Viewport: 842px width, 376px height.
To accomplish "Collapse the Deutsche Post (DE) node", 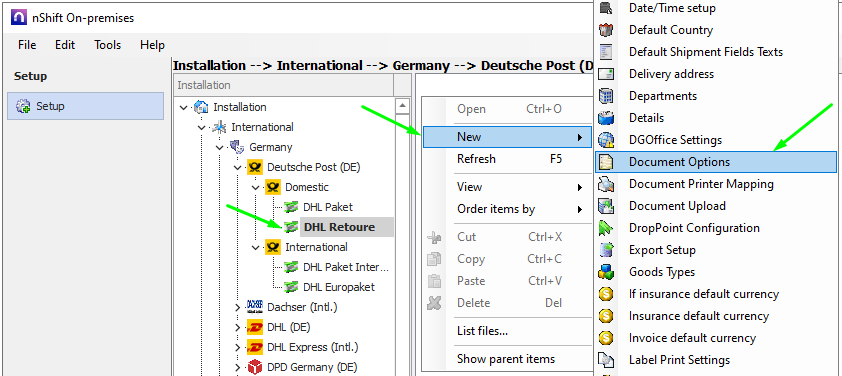I will click(238, 167).
